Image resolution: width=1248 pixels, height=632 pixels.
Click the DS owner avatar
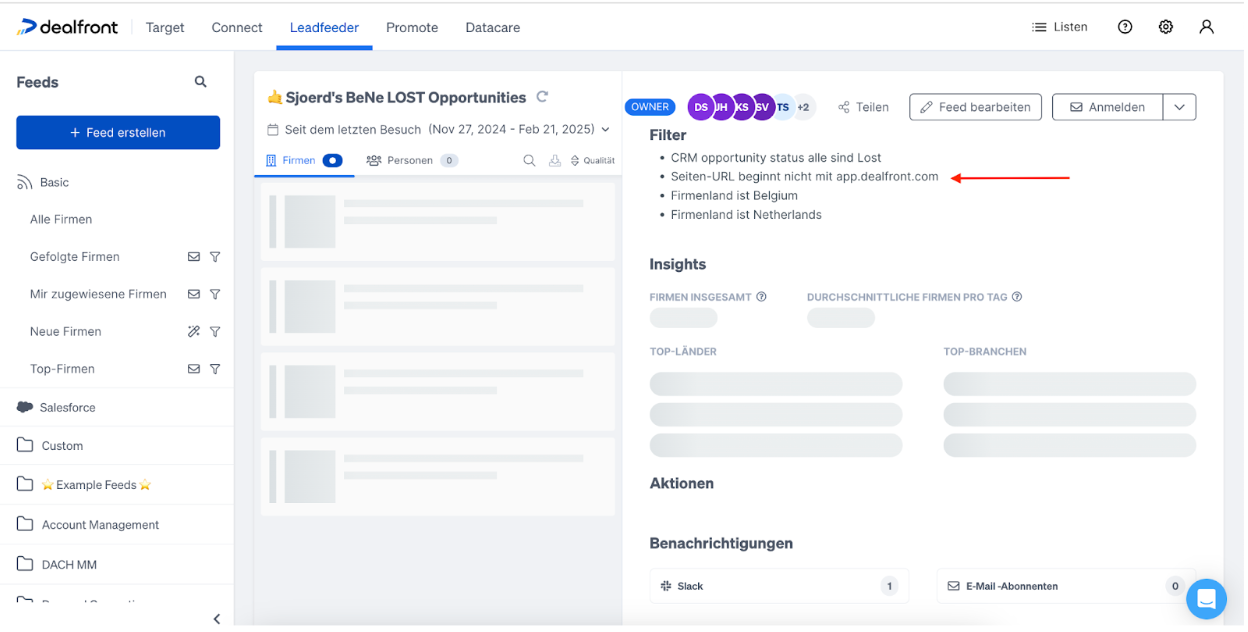(x=701, y=107)
